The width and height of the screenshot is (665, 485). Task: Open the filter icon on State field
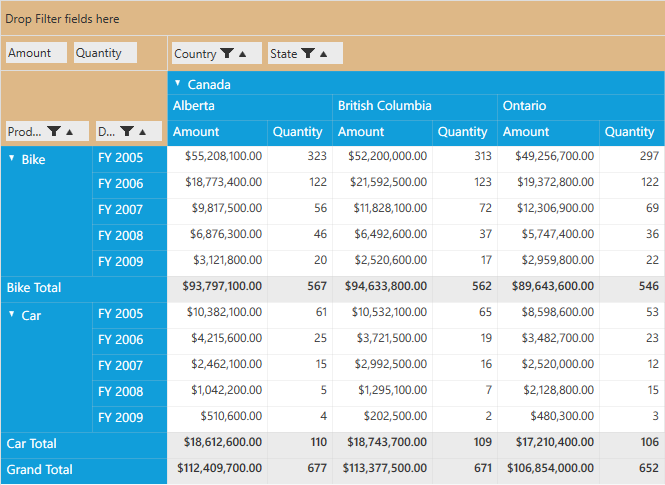click(308, 53)
